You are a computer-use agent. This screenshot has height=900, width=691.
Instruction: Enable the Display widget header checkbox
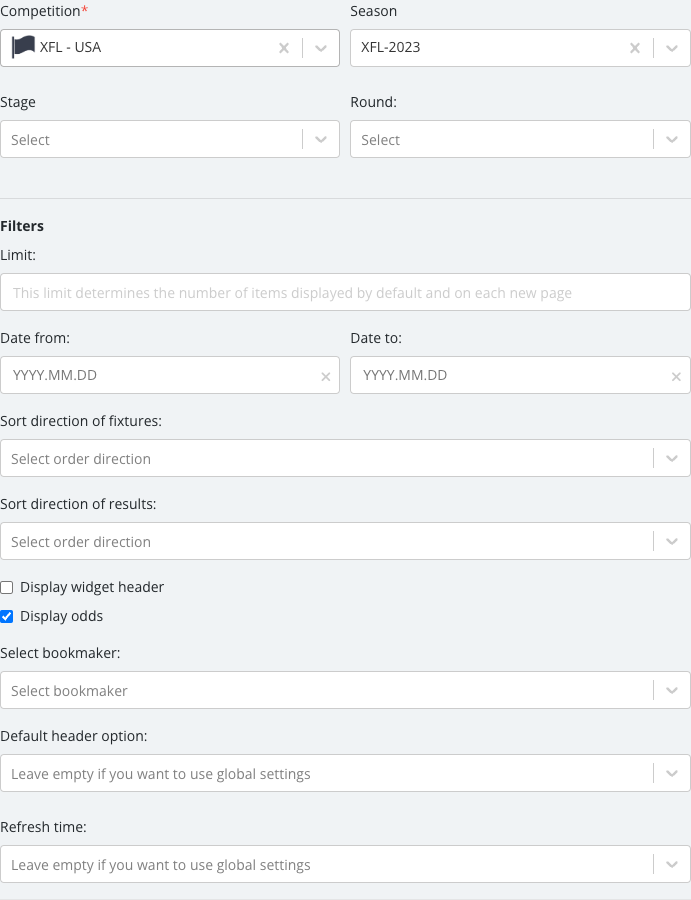(x=7, y=587)
